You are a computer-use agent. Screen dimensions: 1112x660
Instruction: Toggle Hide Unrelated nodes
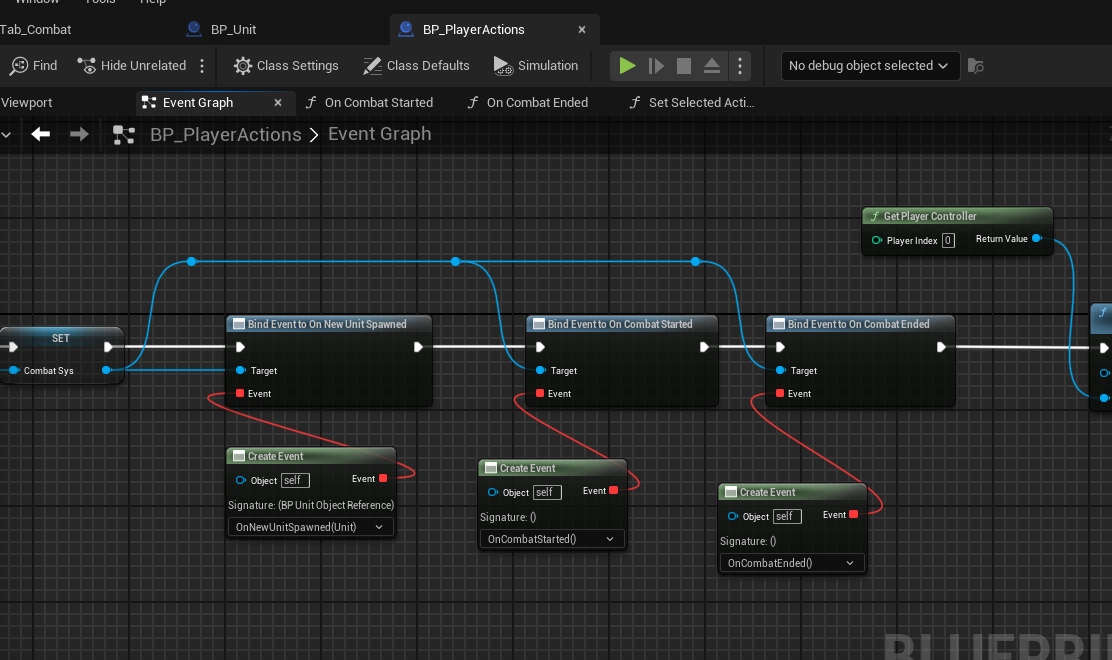click(131, 66)
